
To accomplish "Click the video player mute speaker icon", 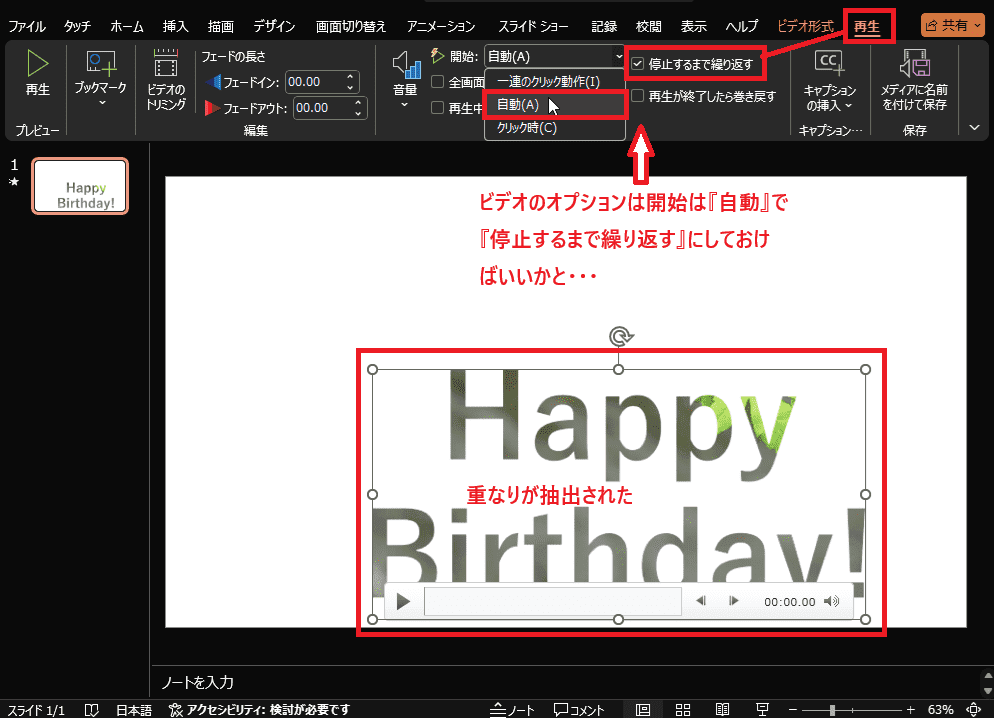I will (x=831, y=602).
